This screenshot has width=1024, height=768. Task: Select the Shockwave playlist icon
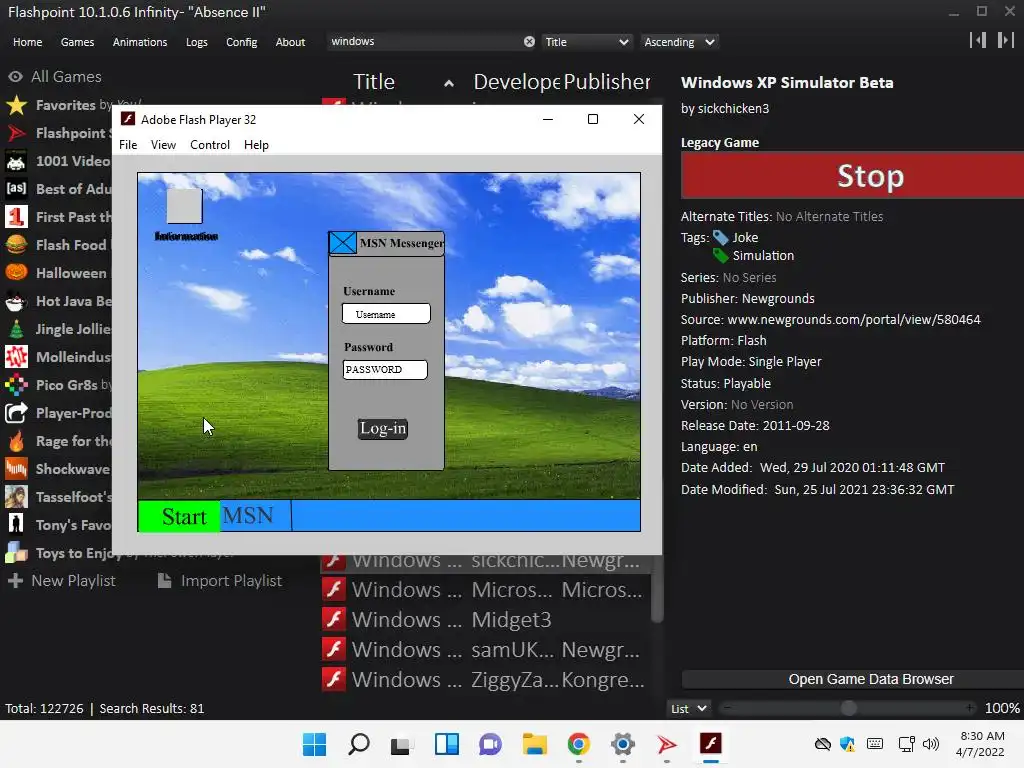point(16,469)
